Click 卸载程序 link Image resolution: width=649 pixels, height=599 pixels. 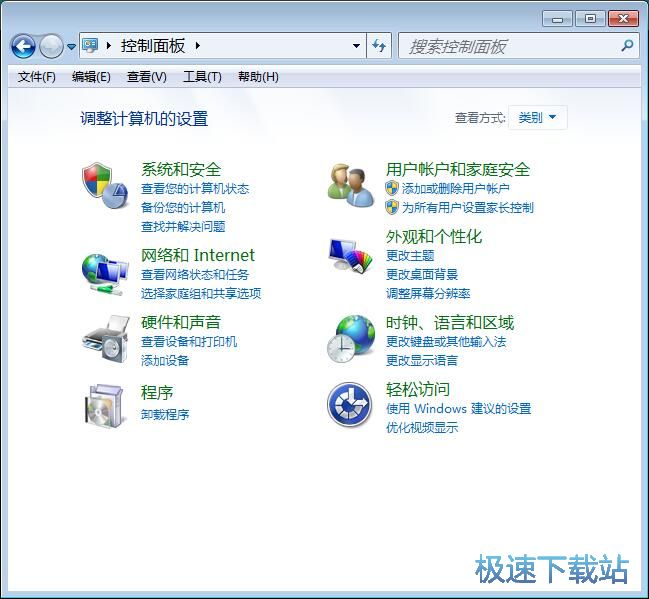pos(165,414)
